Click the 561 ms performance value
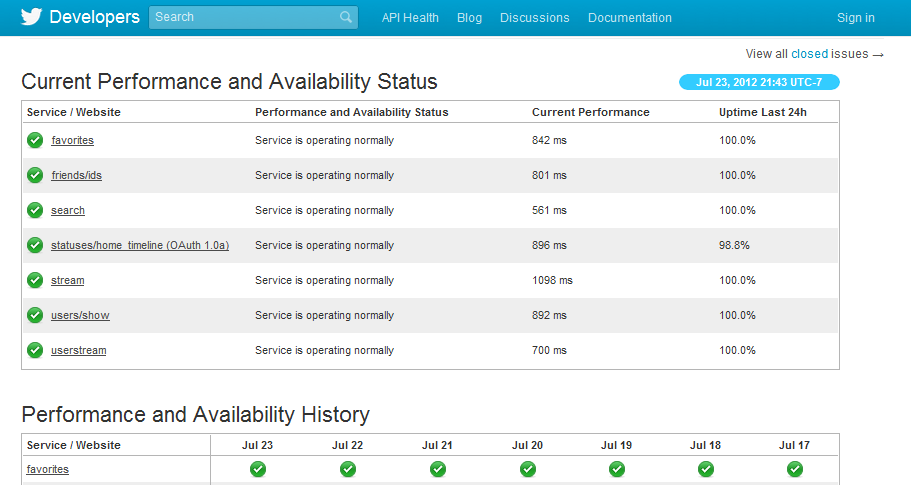The image size is (911, 485). (x=549, y=210)
